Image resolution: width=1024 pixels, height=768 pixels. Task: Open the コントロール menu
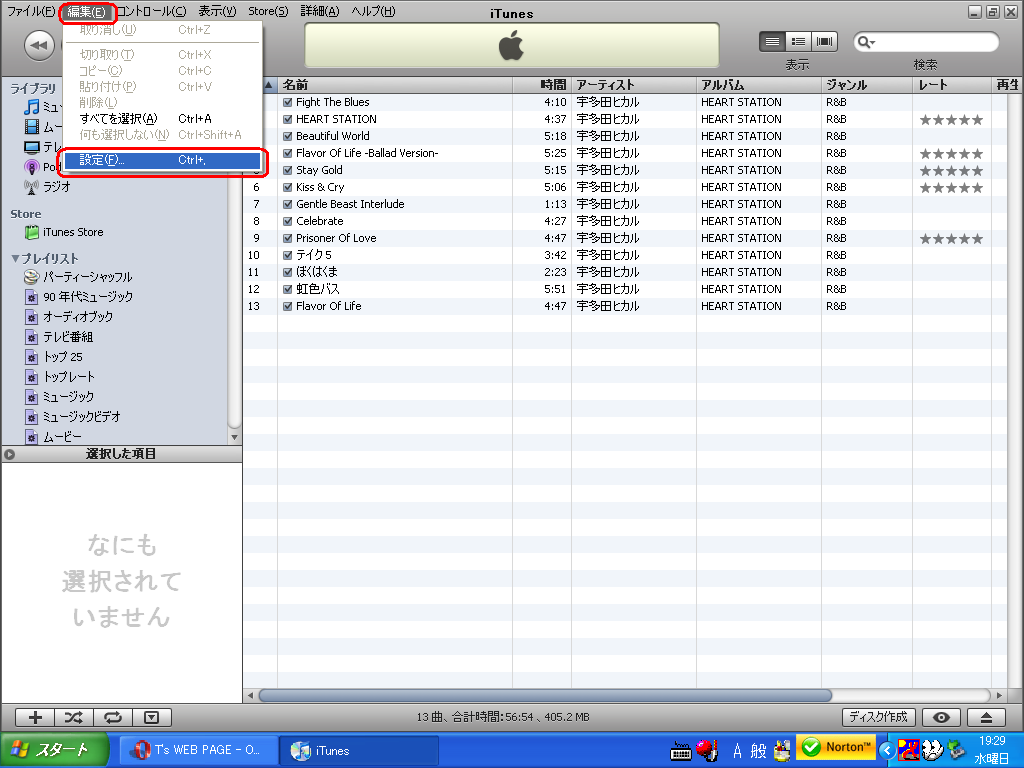click(x=151, y=12)
